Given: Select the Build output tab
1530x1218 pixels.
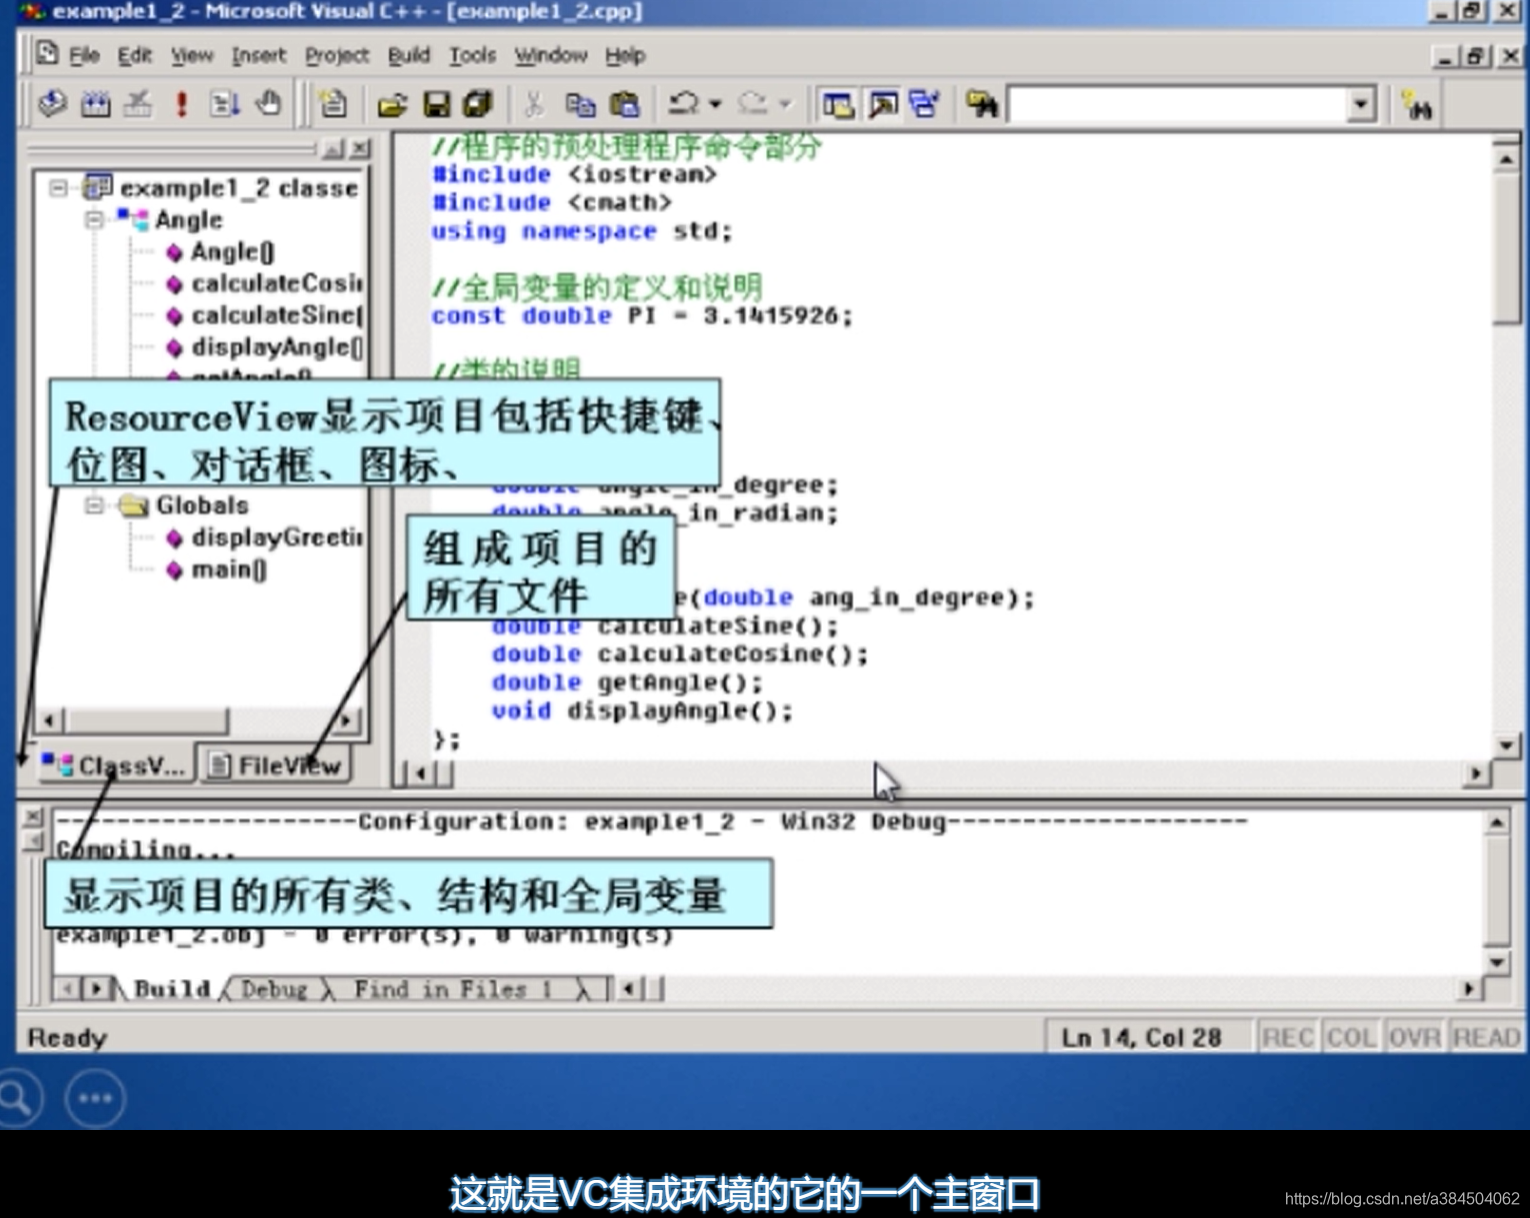Looking at the screenshot, I should point(171,989).
